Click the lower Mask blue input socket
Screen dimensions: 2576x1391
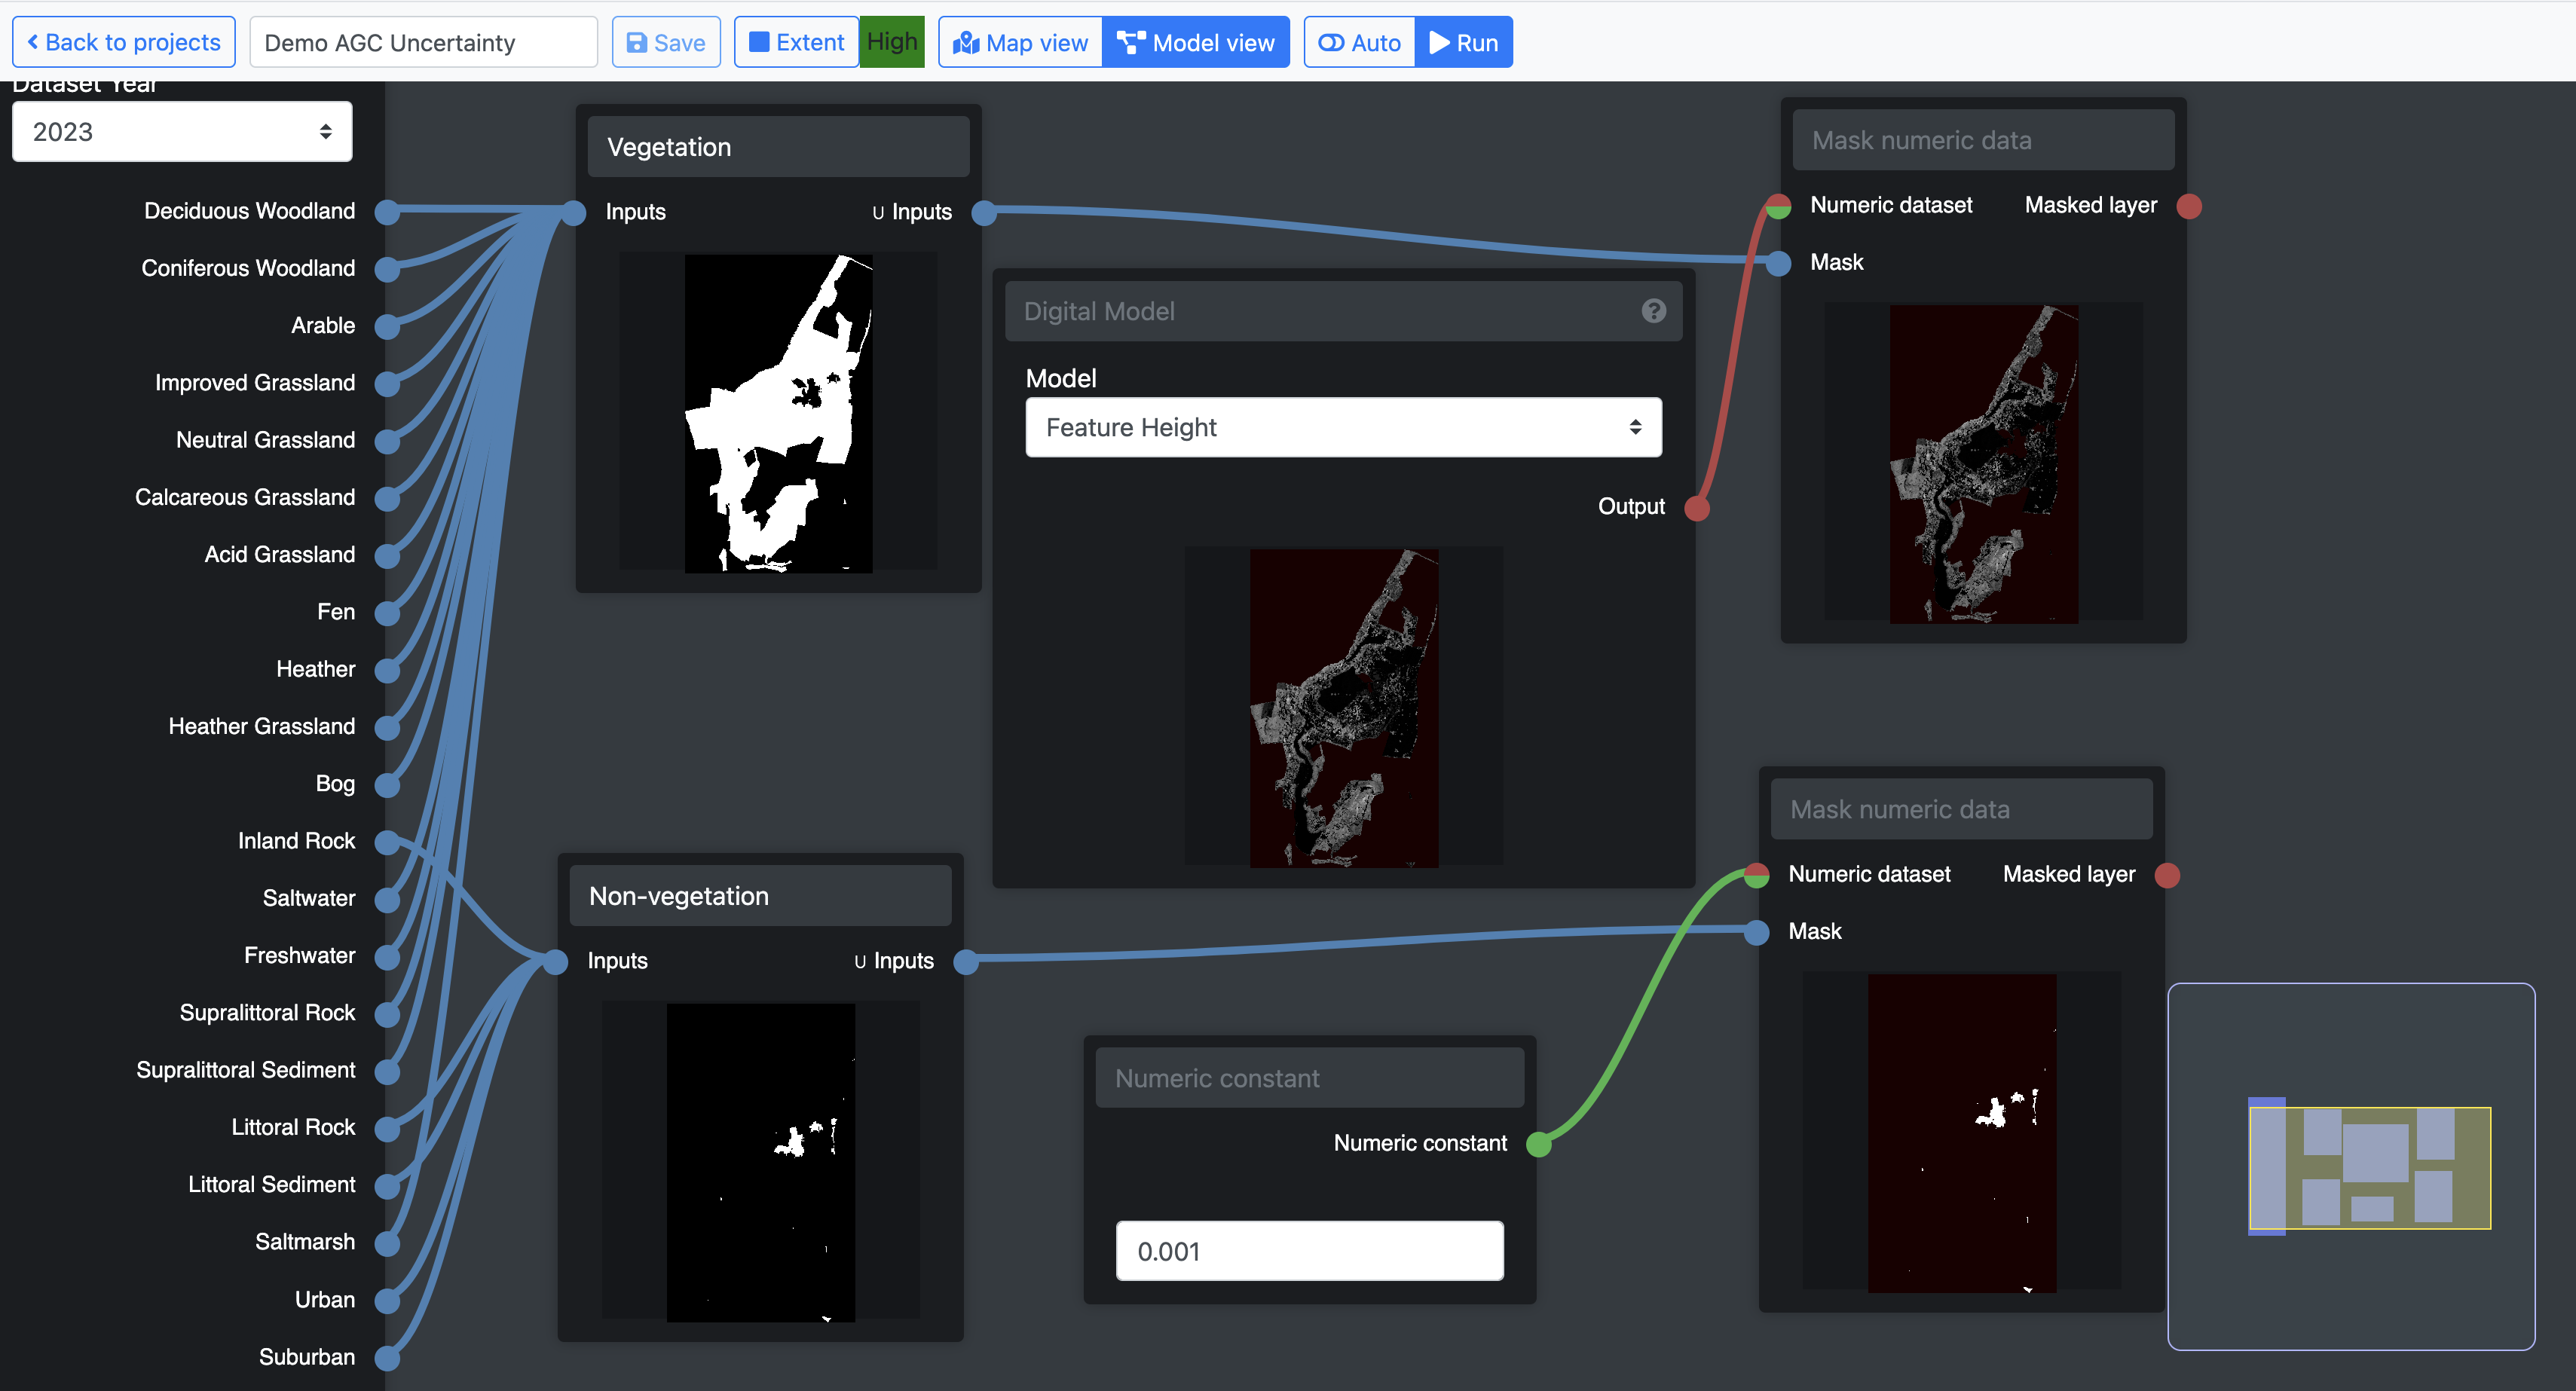[x=1756, y=932]
